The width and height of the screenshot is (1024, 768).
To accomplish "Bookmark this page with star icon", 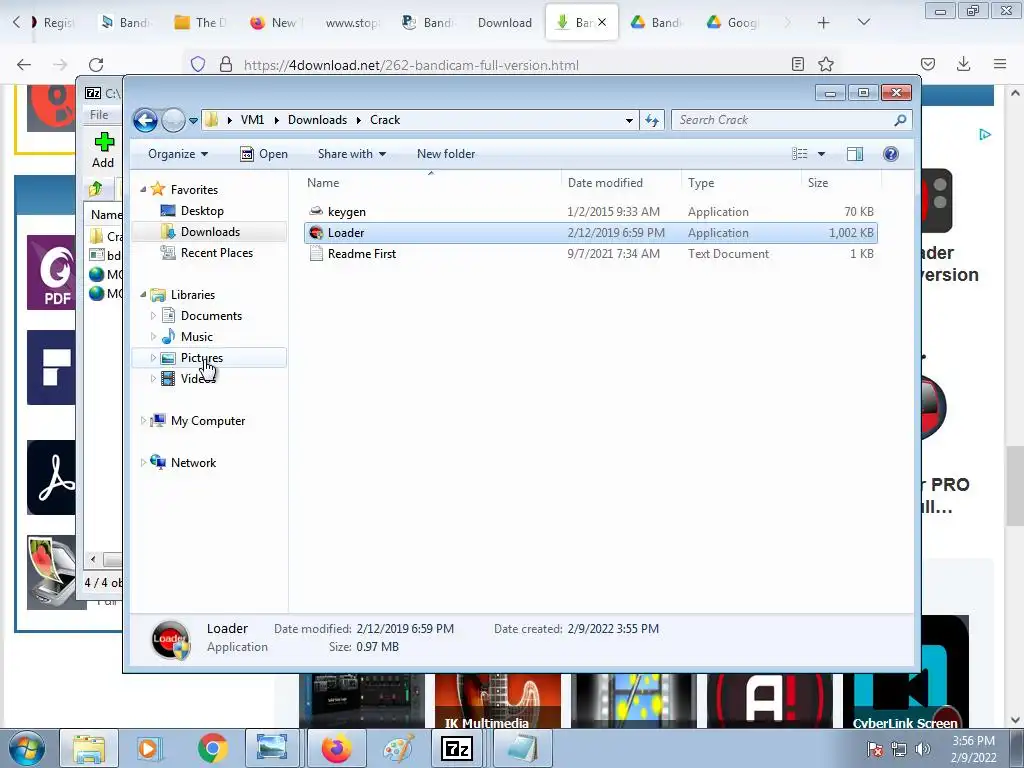I will (826, 64).
